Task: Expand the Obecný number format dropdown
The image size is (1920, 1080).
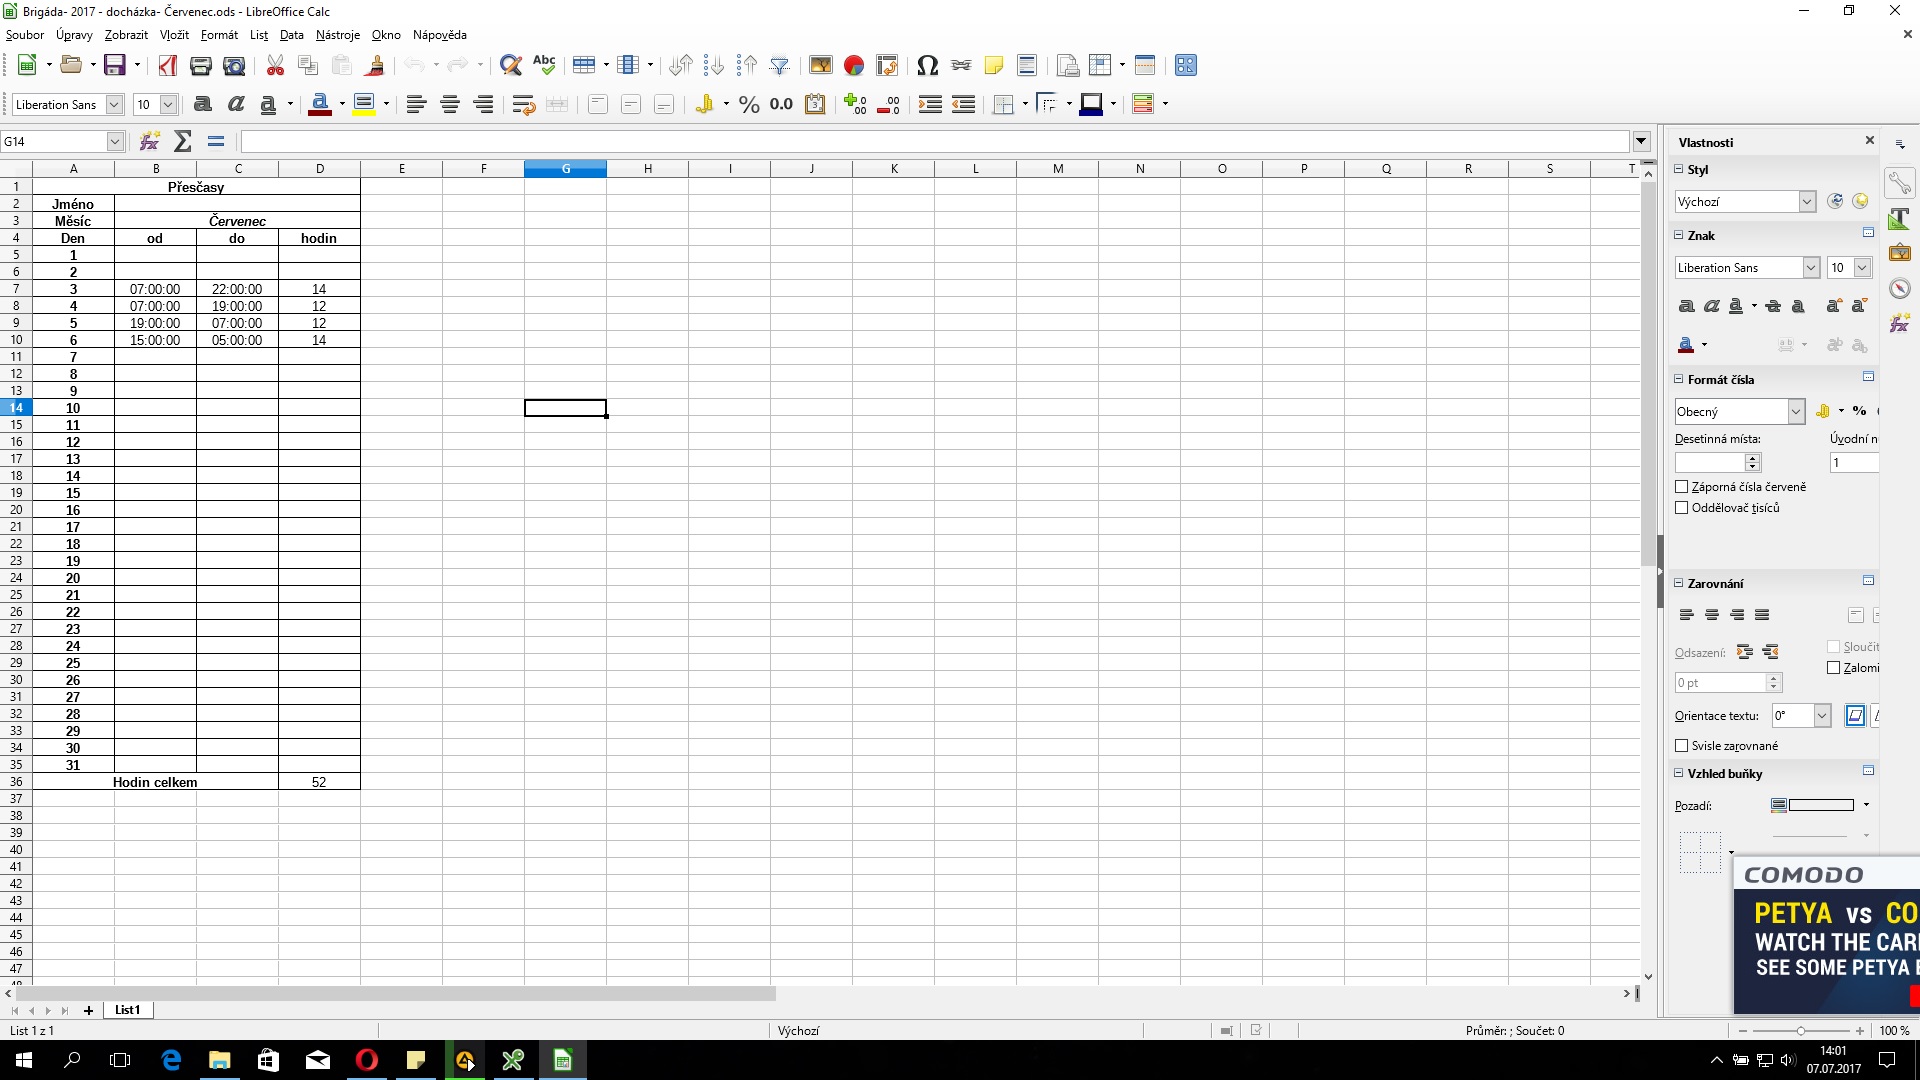Action: click(1796, 412)
